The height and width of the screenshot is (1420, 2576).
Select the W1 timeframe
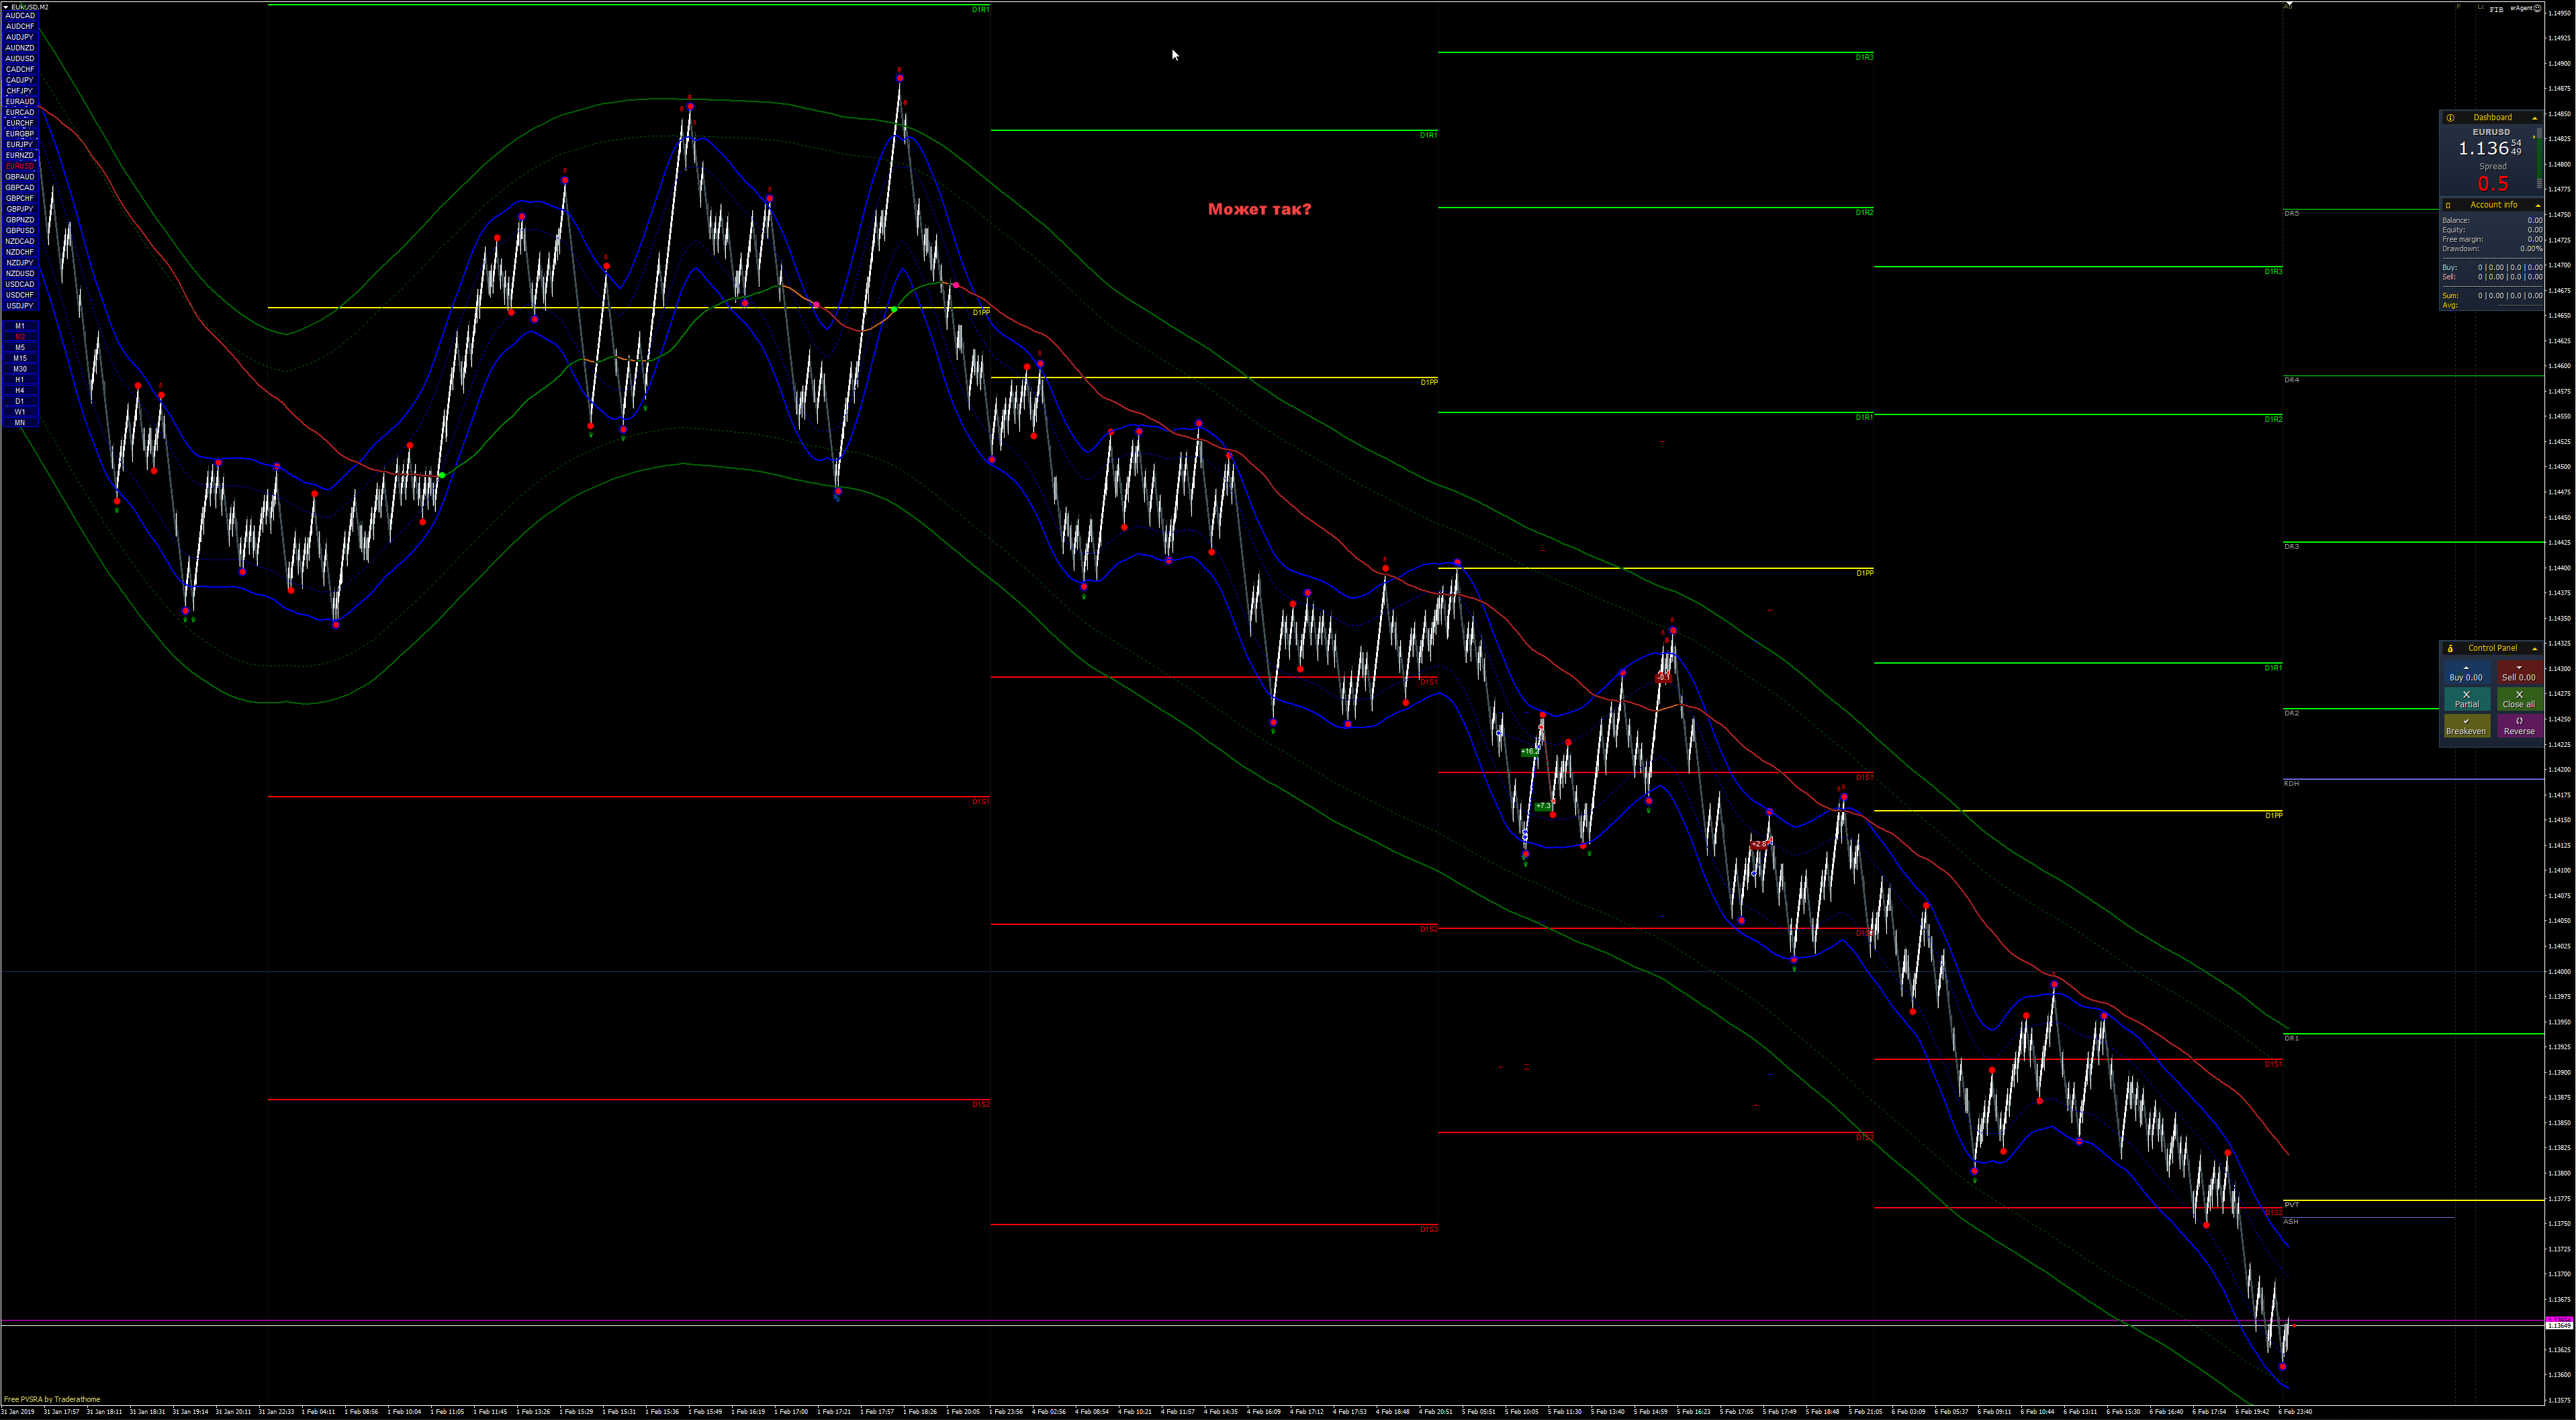click(x=20, y=412)
